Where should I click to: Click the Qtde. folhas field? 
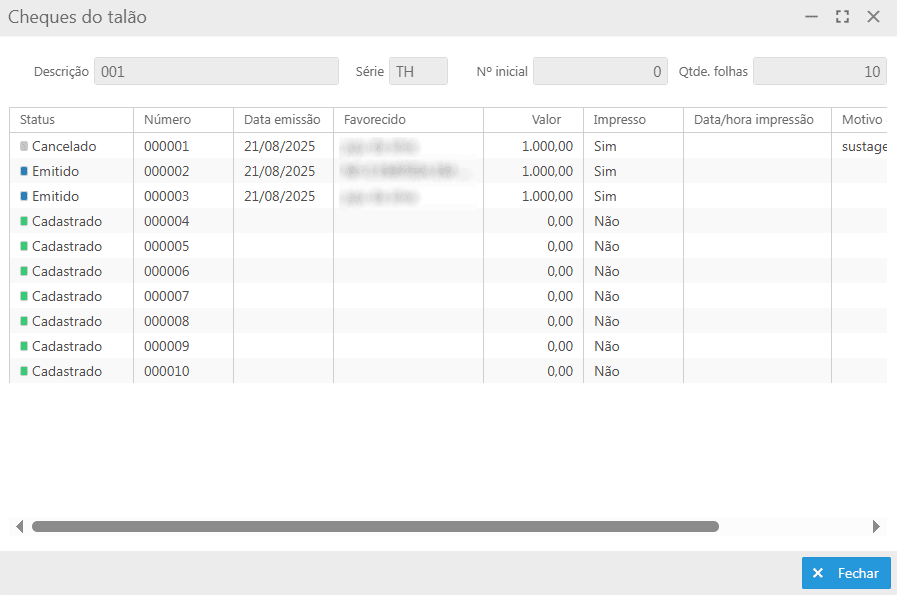pyautogui.click(x=819, y=71)
